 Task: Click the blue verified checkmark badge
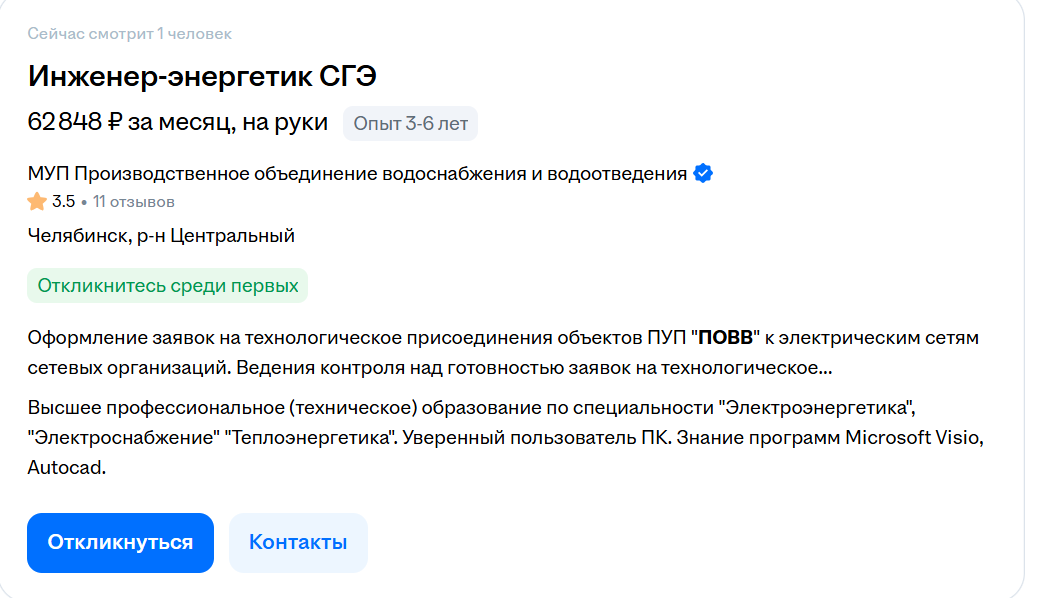(x=703, y=174)
